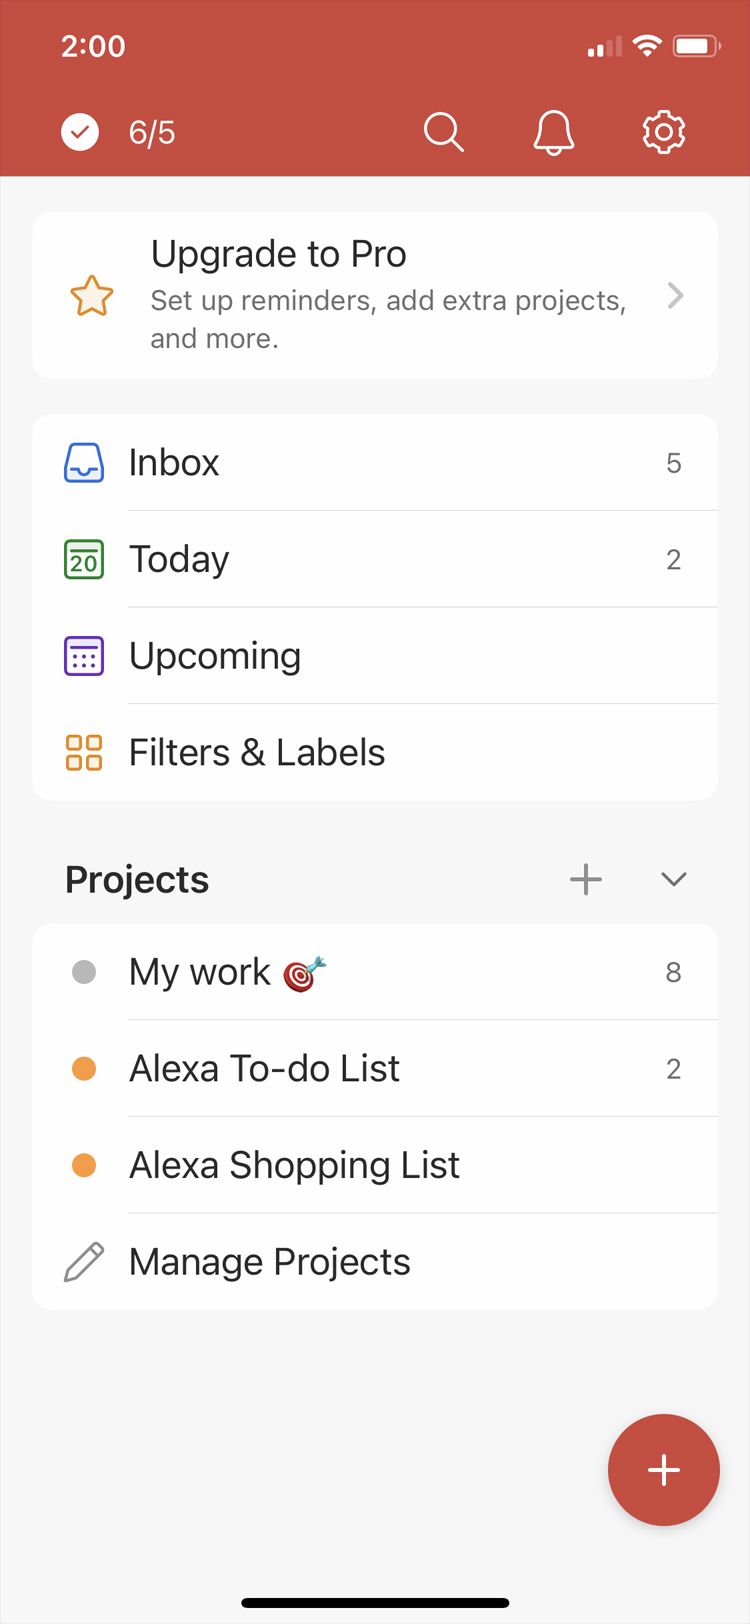Tap the Today calendar icon

[84, 559]
